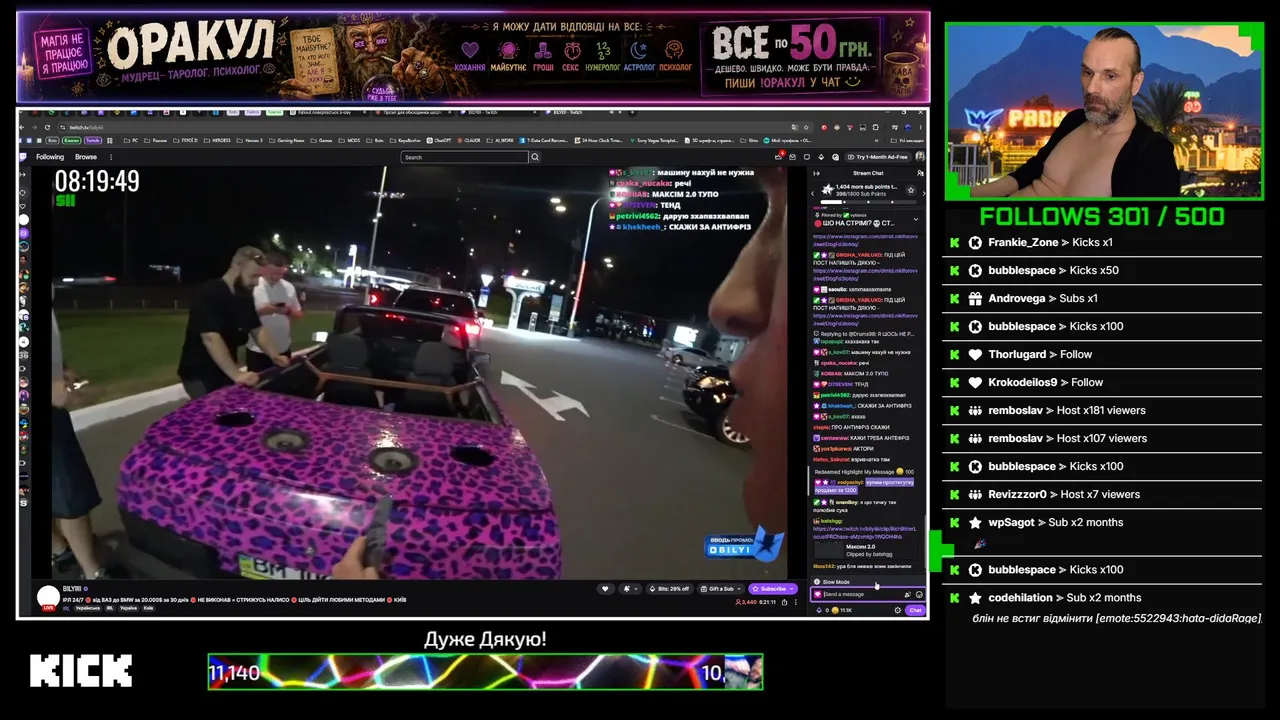Toggle channel notifications bell button
The width and height of the screenshot is (1280, 720).
tap(628, 589)
